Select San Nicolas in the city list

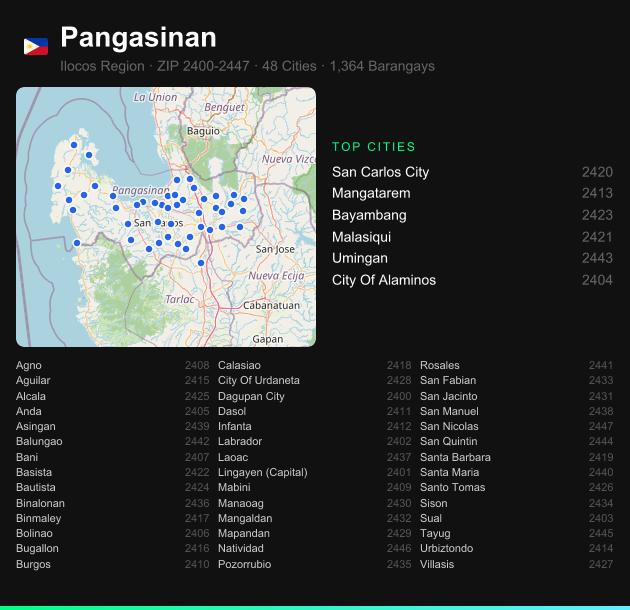click(x=517, y=426)
